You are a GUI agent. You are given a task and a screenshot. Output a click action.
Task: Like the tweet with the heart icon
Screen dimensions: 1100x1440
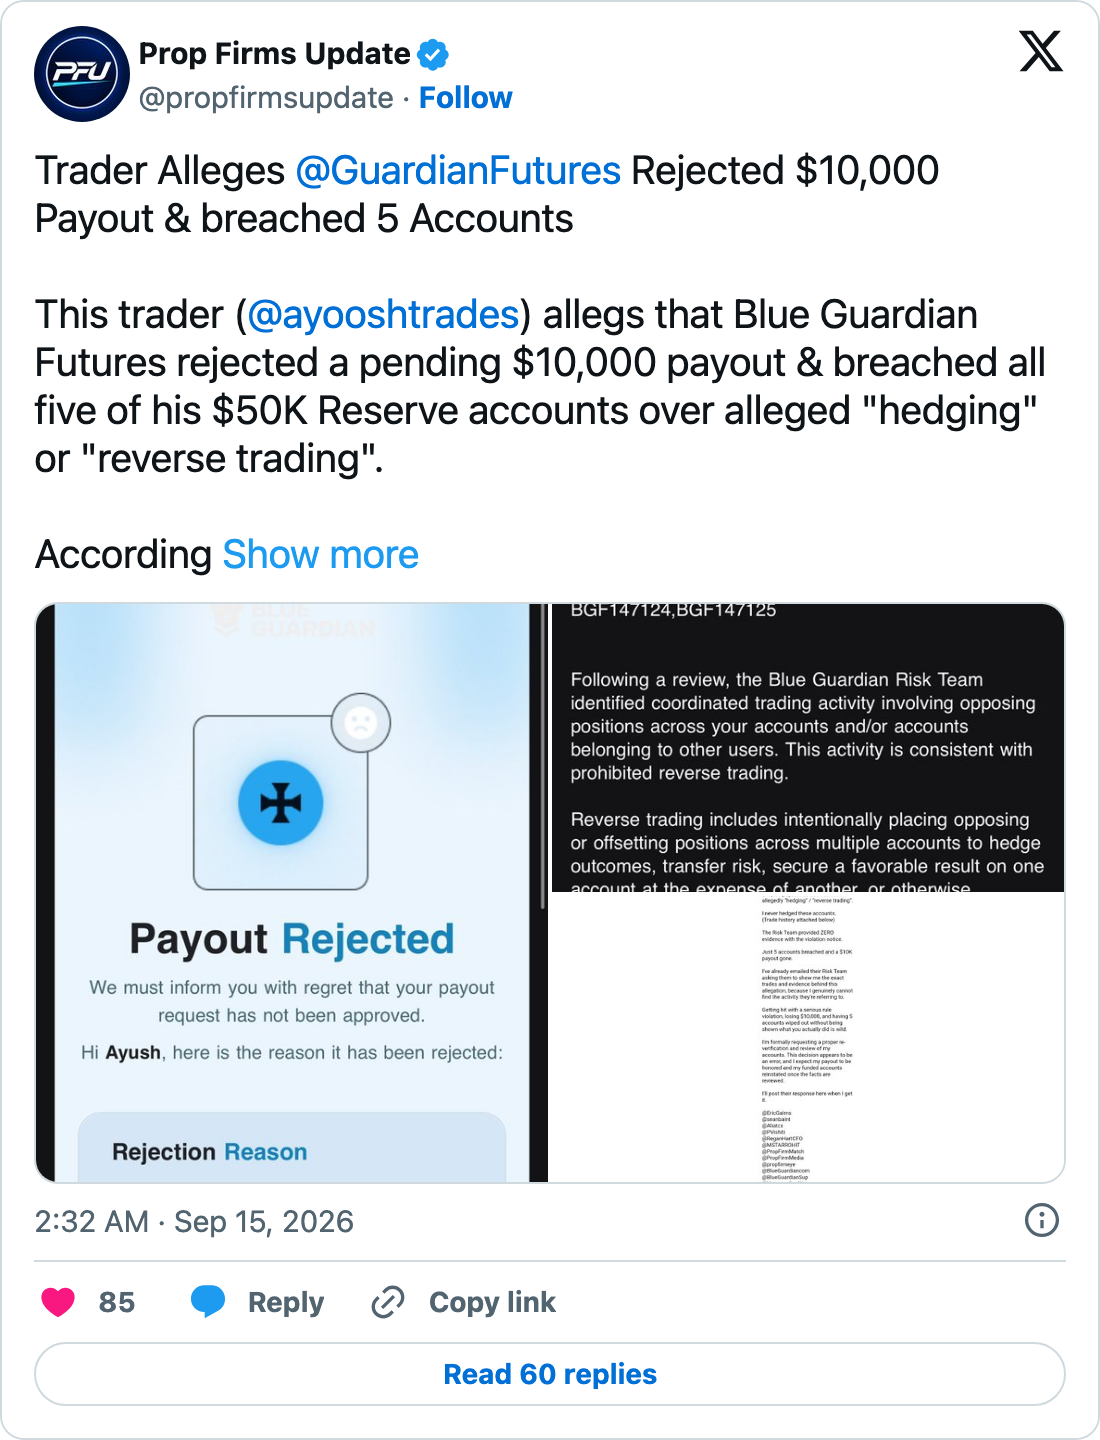click(x=58, y=1302)
